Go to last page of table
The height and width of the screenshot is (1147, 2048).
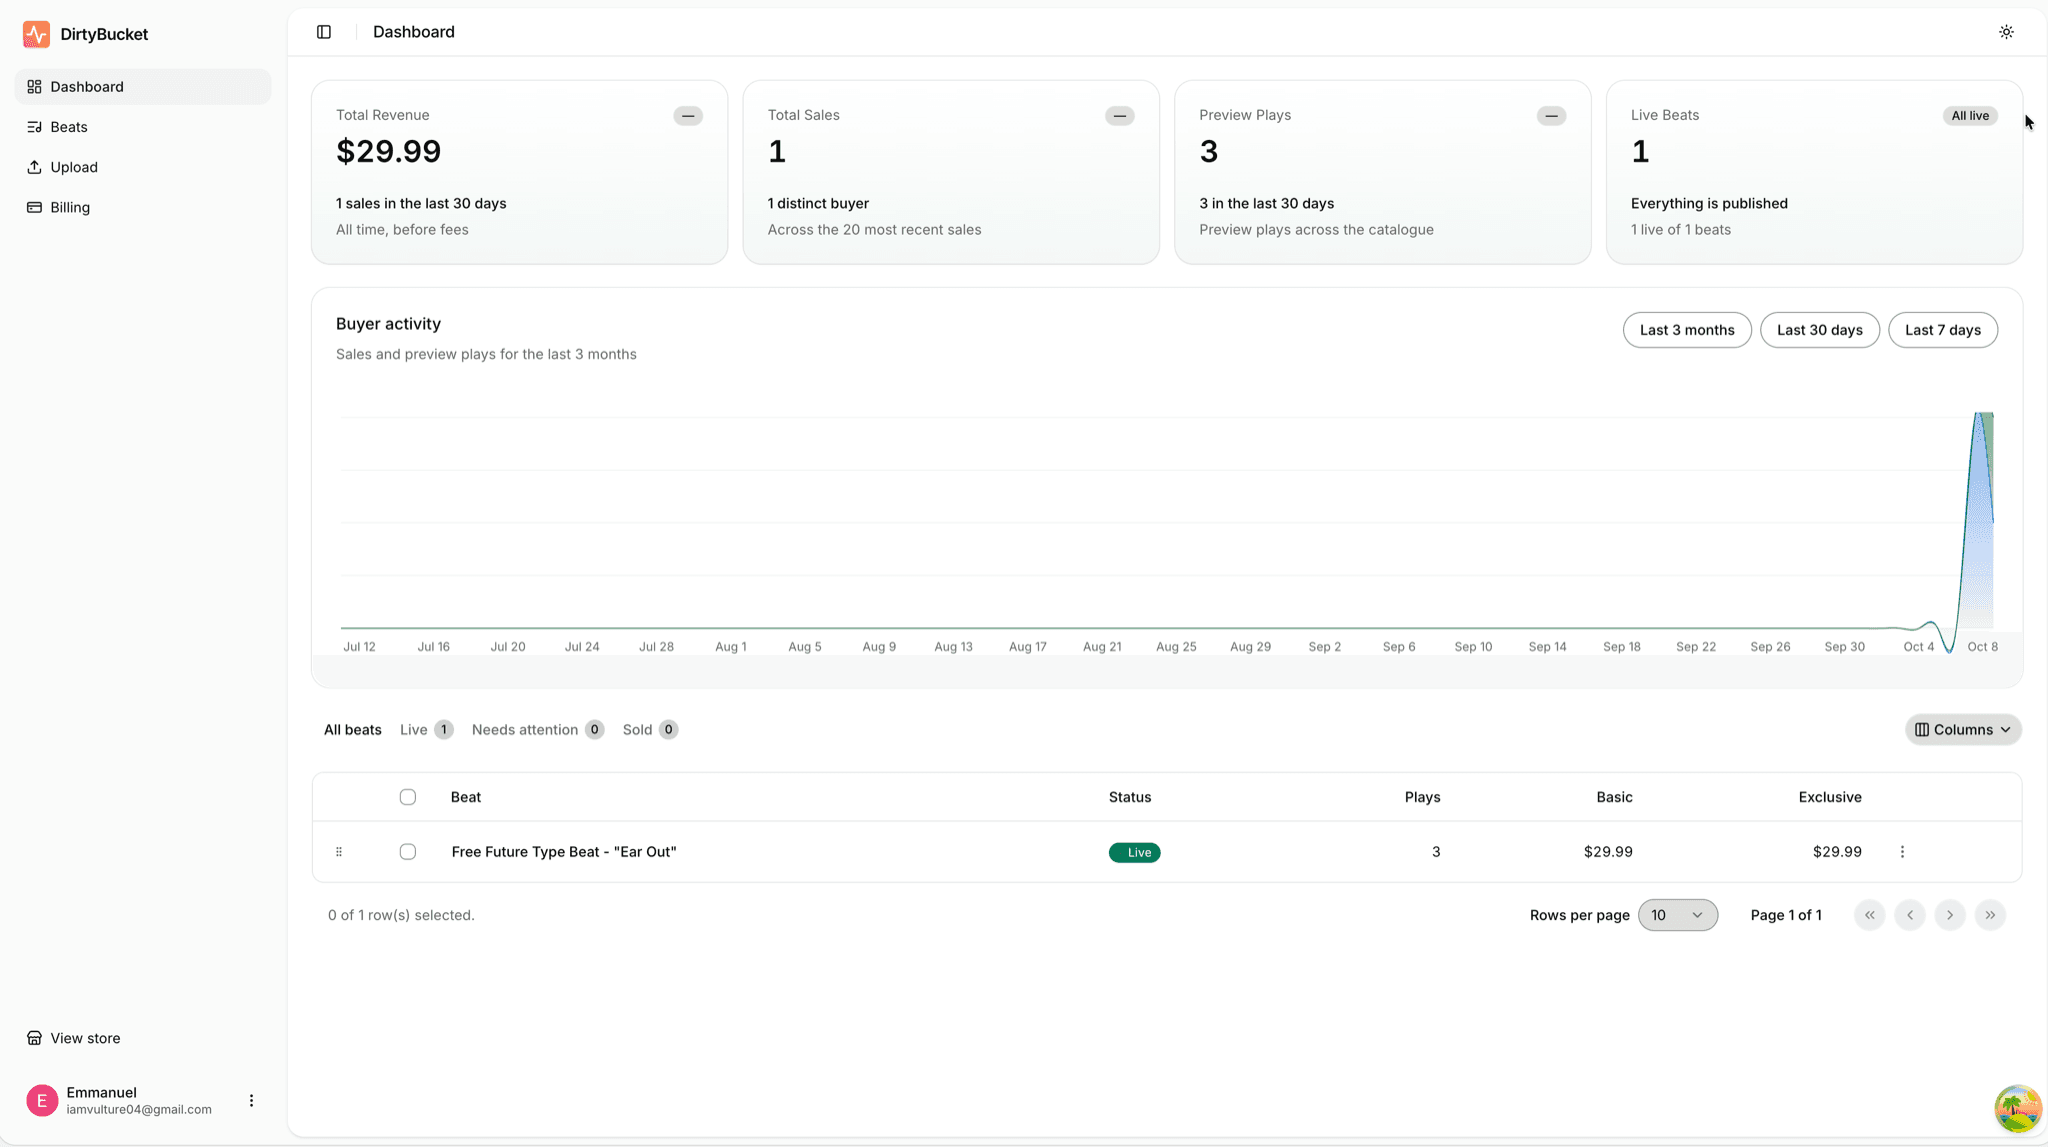point(1990,915)
